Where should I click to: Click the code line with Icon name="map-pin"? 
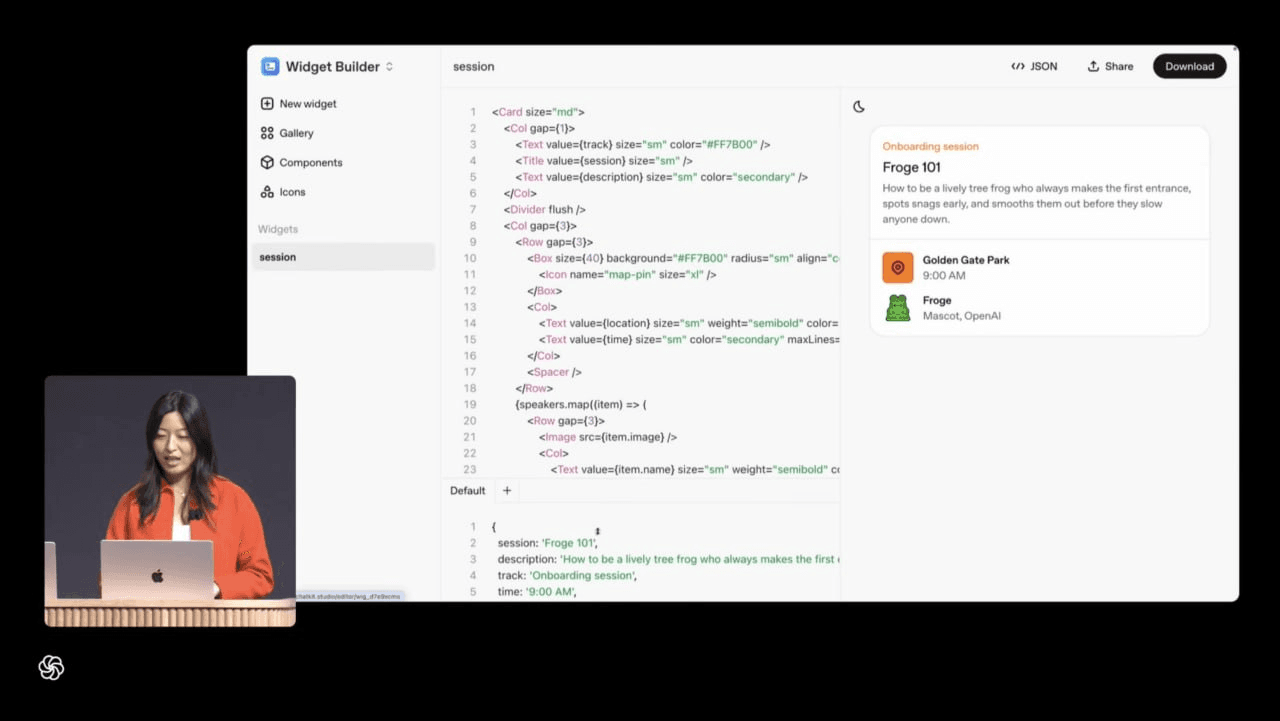pyautogui.click(x=628, y=275)
